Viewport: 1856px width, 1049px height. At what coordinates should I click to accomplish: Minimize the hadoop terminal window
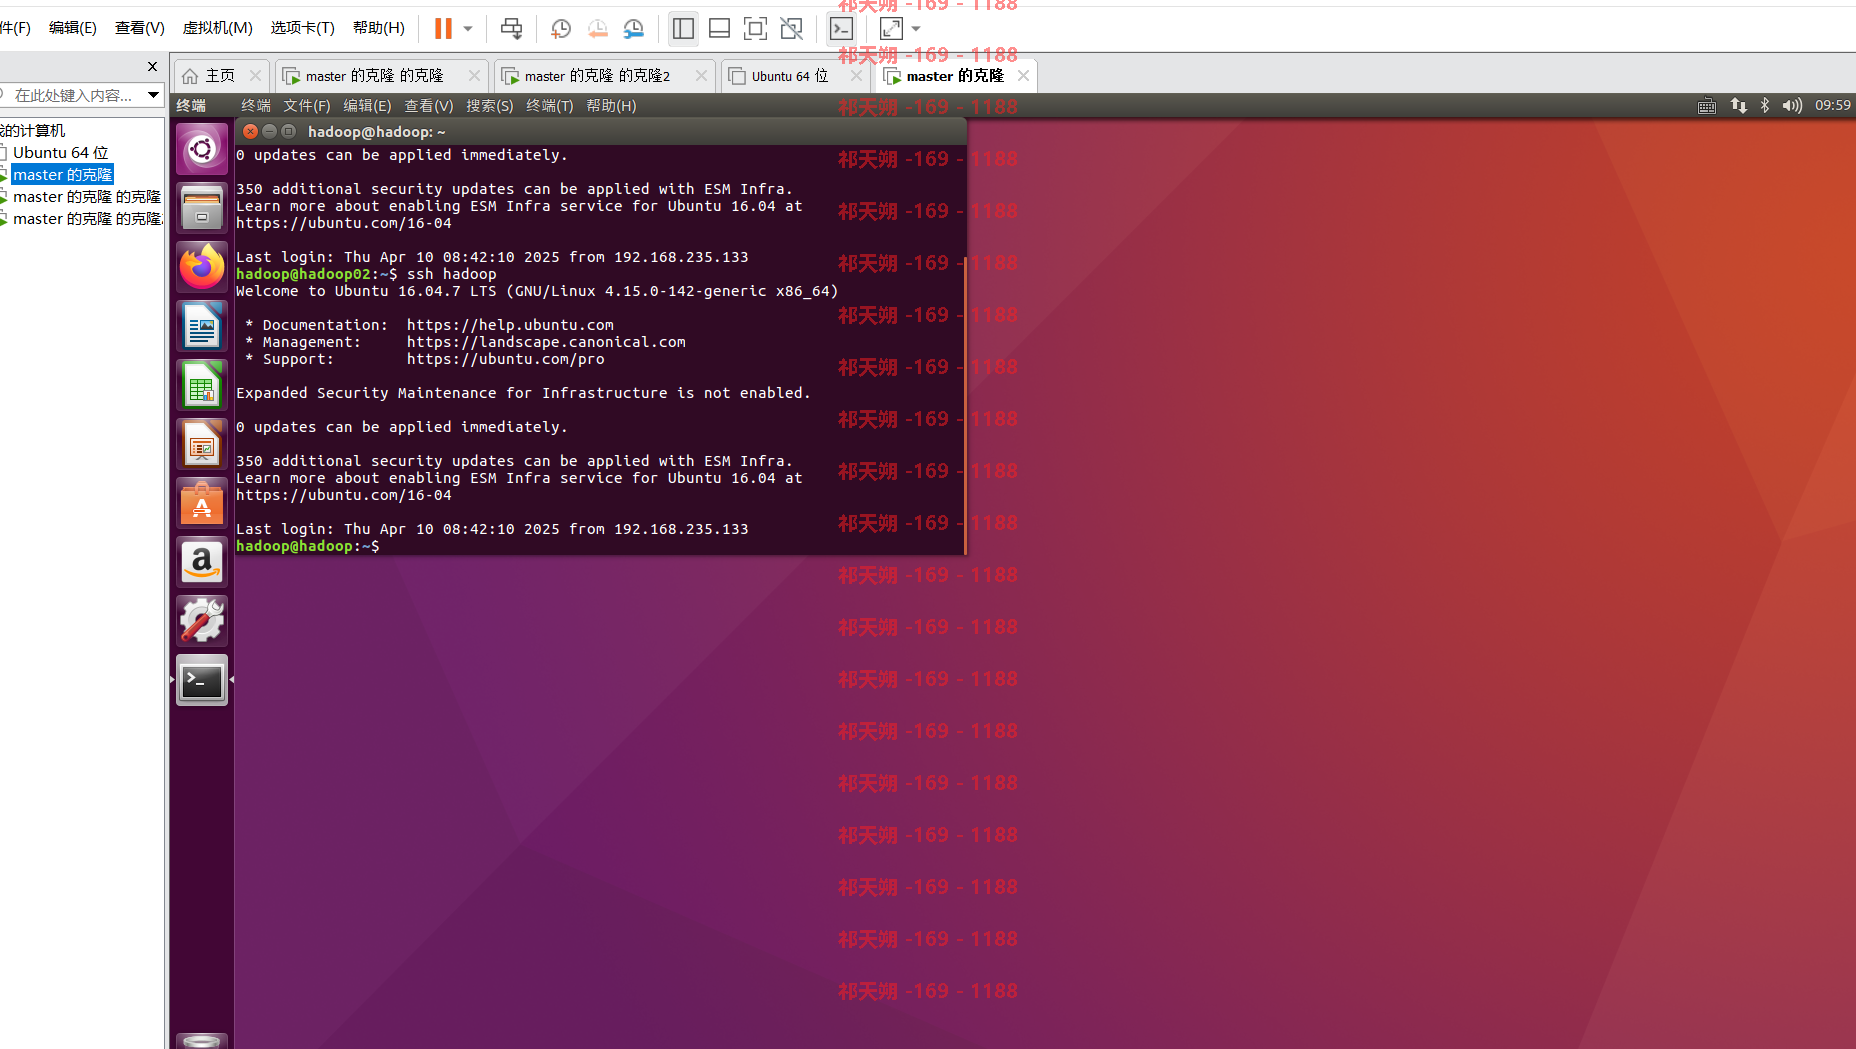[270, 132]
